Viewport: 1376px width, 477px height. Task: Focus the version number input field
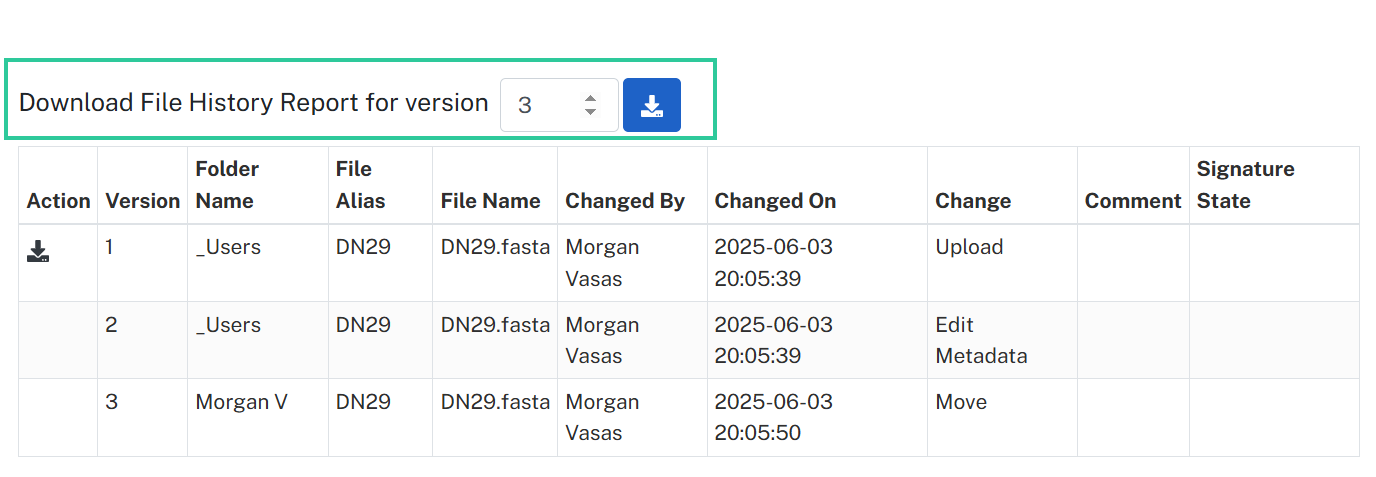click(x=559, y=105)
